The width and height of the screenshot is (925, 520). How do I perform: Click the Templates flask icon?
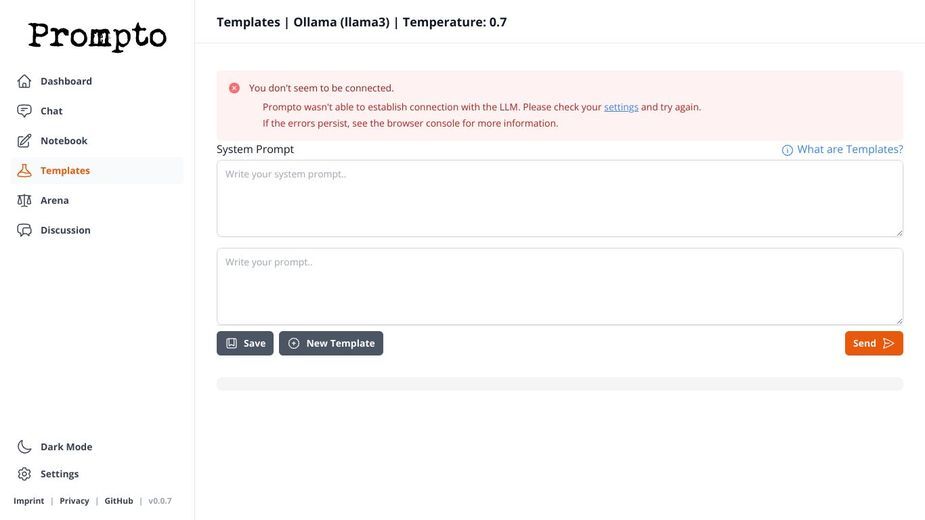coord(24,171)
